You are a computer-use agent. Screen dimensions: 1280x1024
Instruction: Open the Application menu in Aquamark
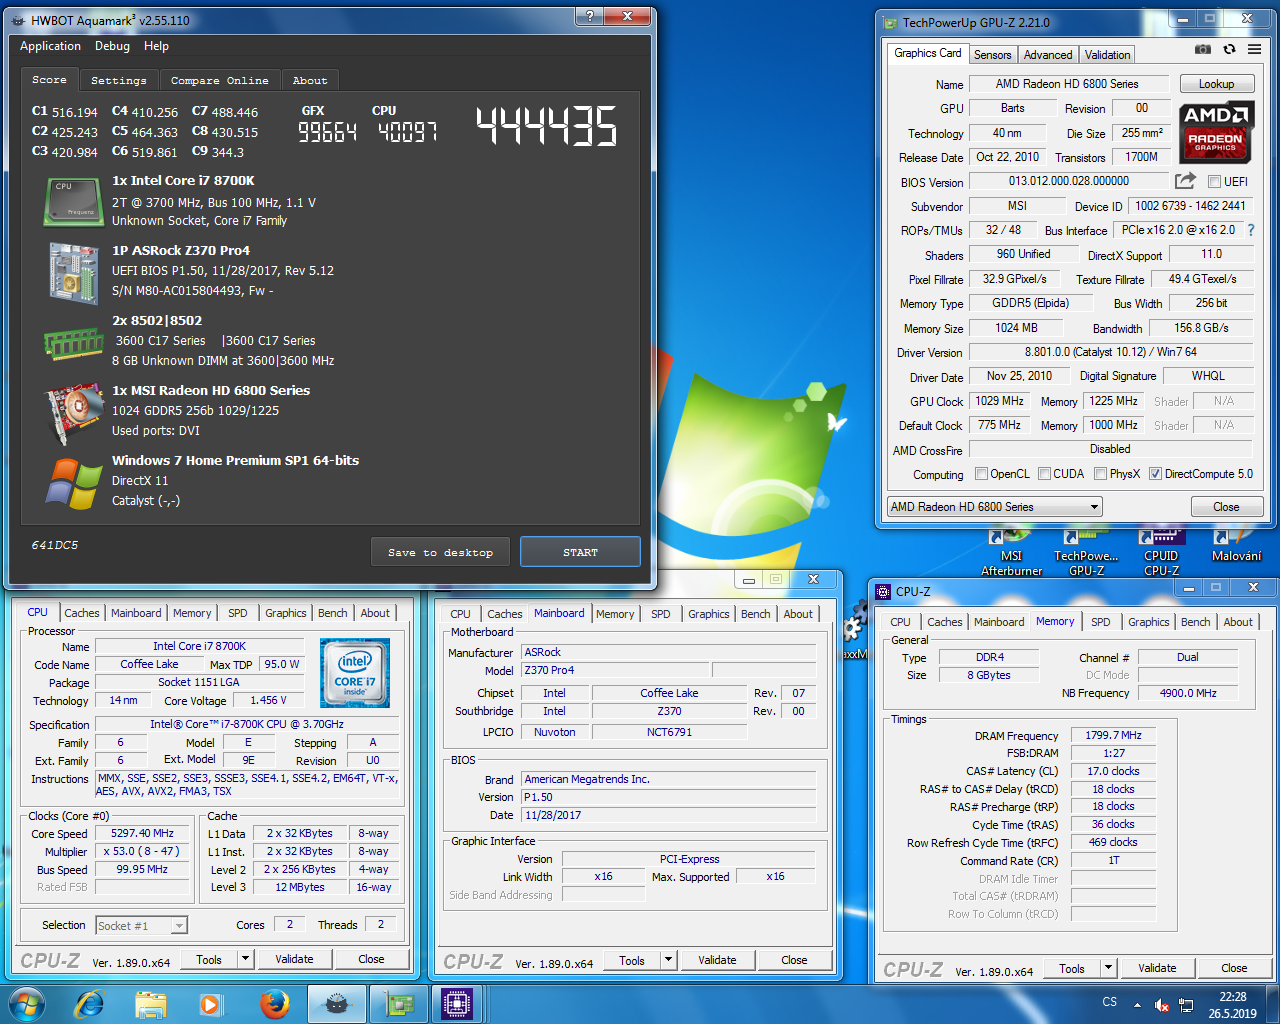tap(50, 46)
